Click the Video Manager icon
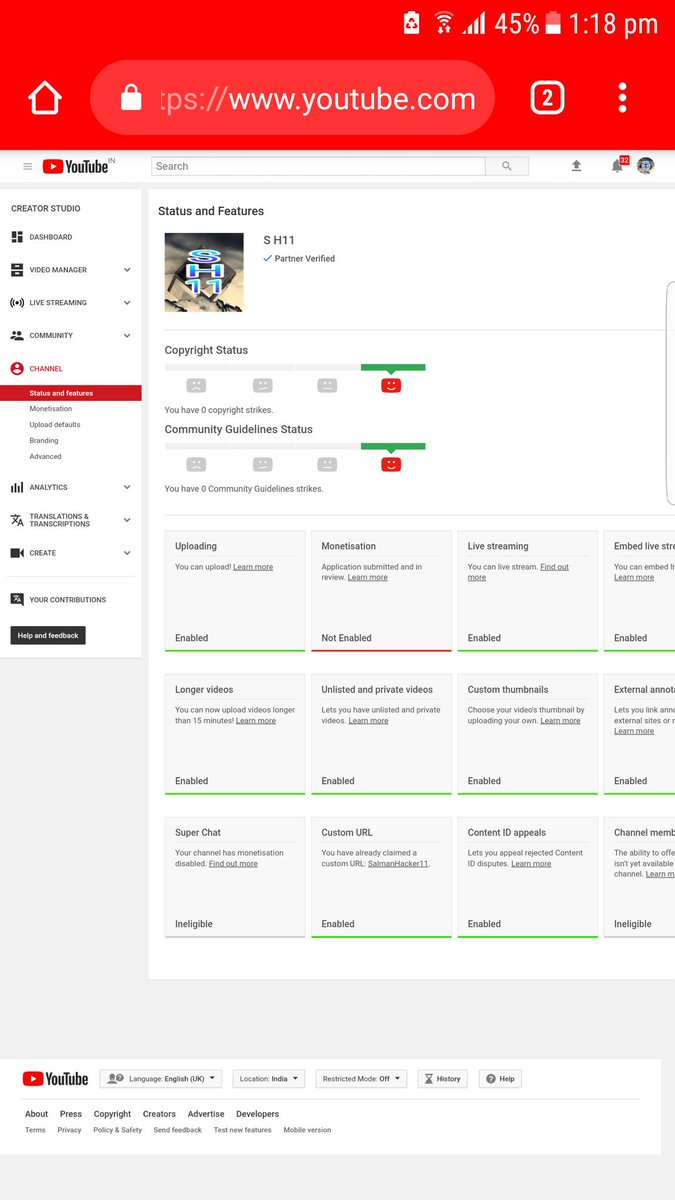This screenshot has height=1200, width=675. coord(17,270)
